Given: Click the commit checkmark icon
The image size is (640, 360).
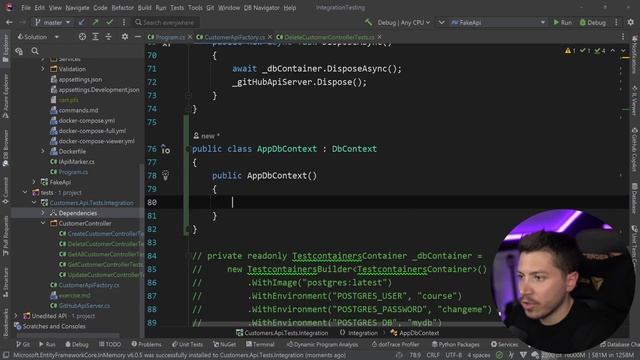Looking at the screenshot, I should (109, 22).
